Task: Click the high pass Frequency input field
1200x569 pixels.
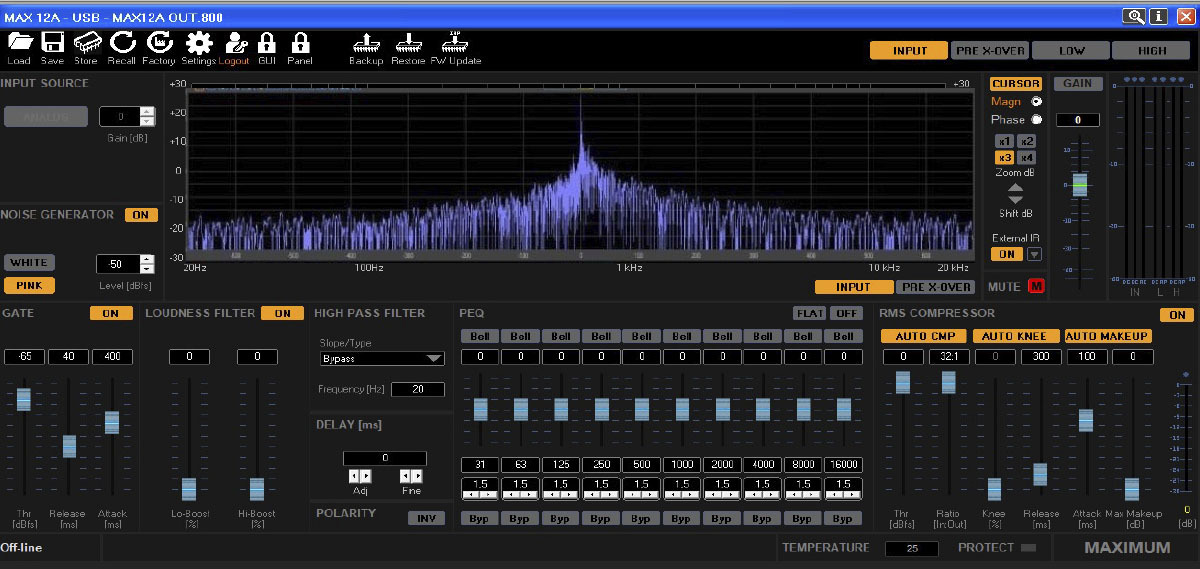Action: [x=418, y=389]
